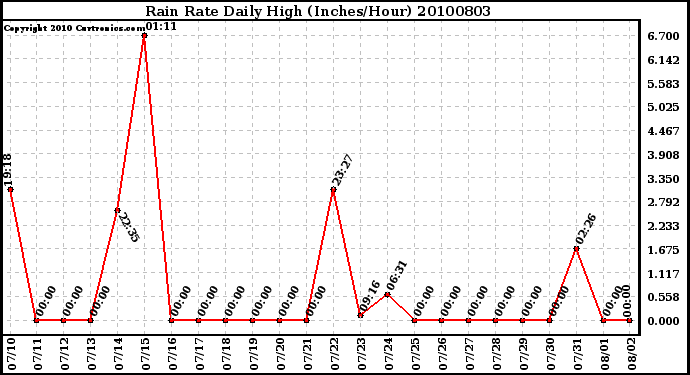Click the 5.025 y-axis value

coord(664,107)
